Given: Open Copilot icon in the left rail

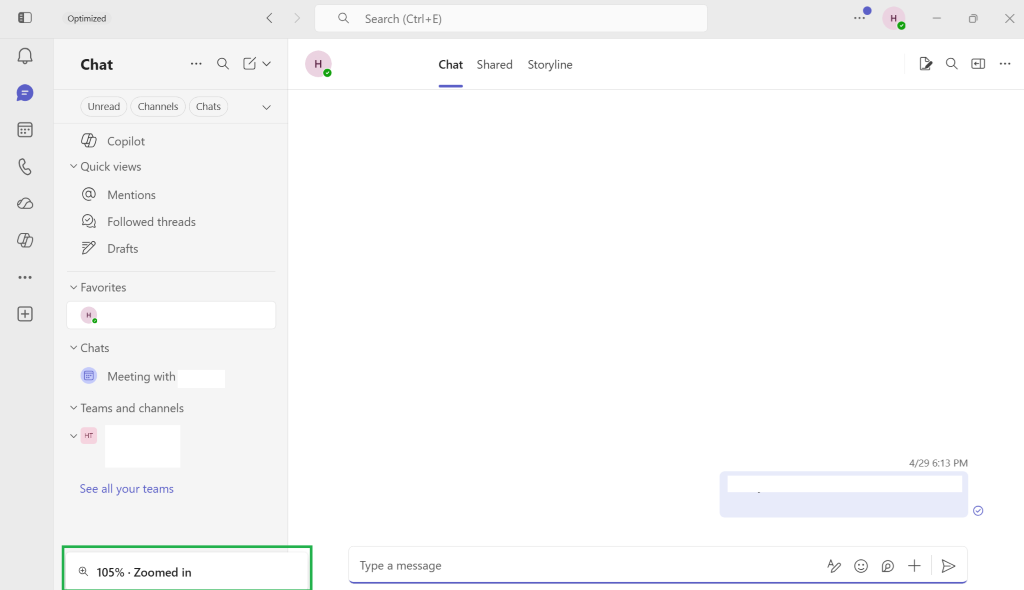Looking at the screenshot, I should 25,240.
